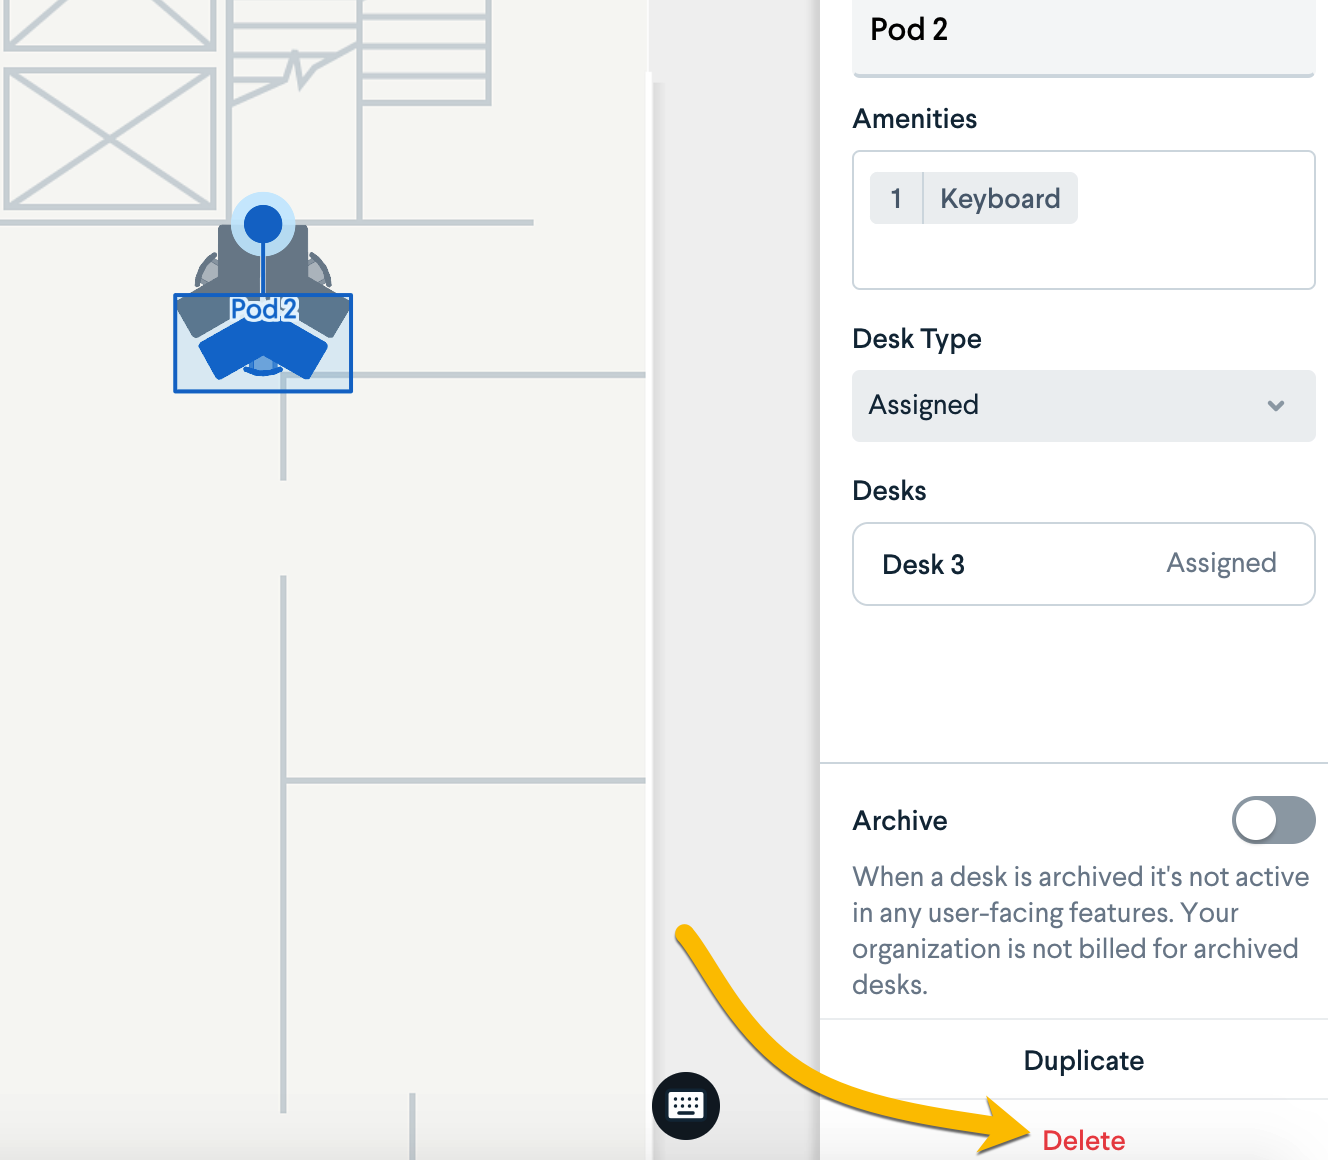The width and height of the screenshot is (1328, 1160).
Task: Click the Duplicate button
Action: tap(1083, 1060)
